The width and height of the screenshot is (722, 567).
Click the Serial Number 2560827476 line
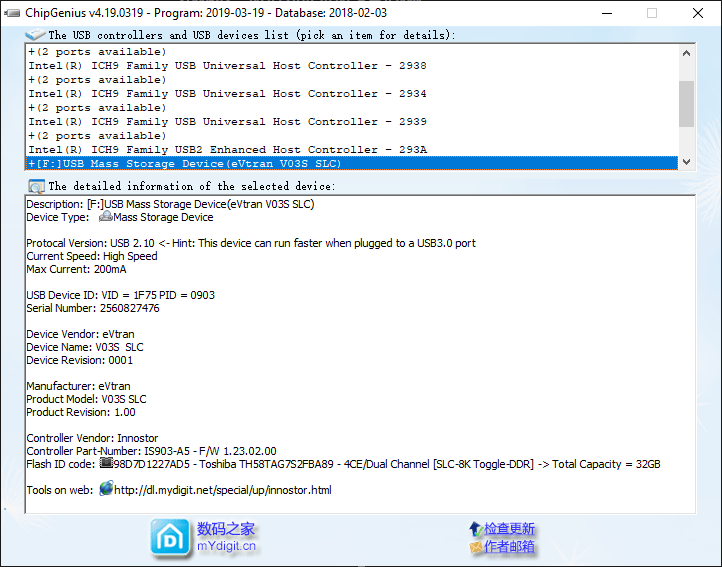(93, 308)
